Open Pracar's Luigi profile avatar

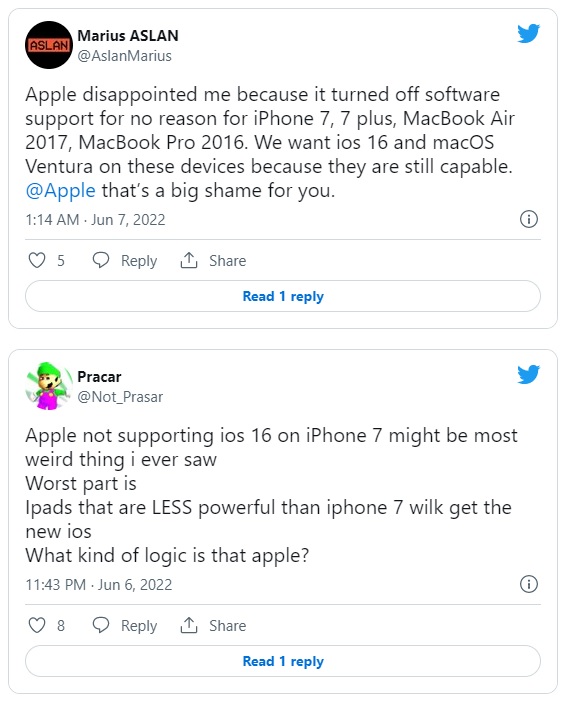(x=49, y=386)
